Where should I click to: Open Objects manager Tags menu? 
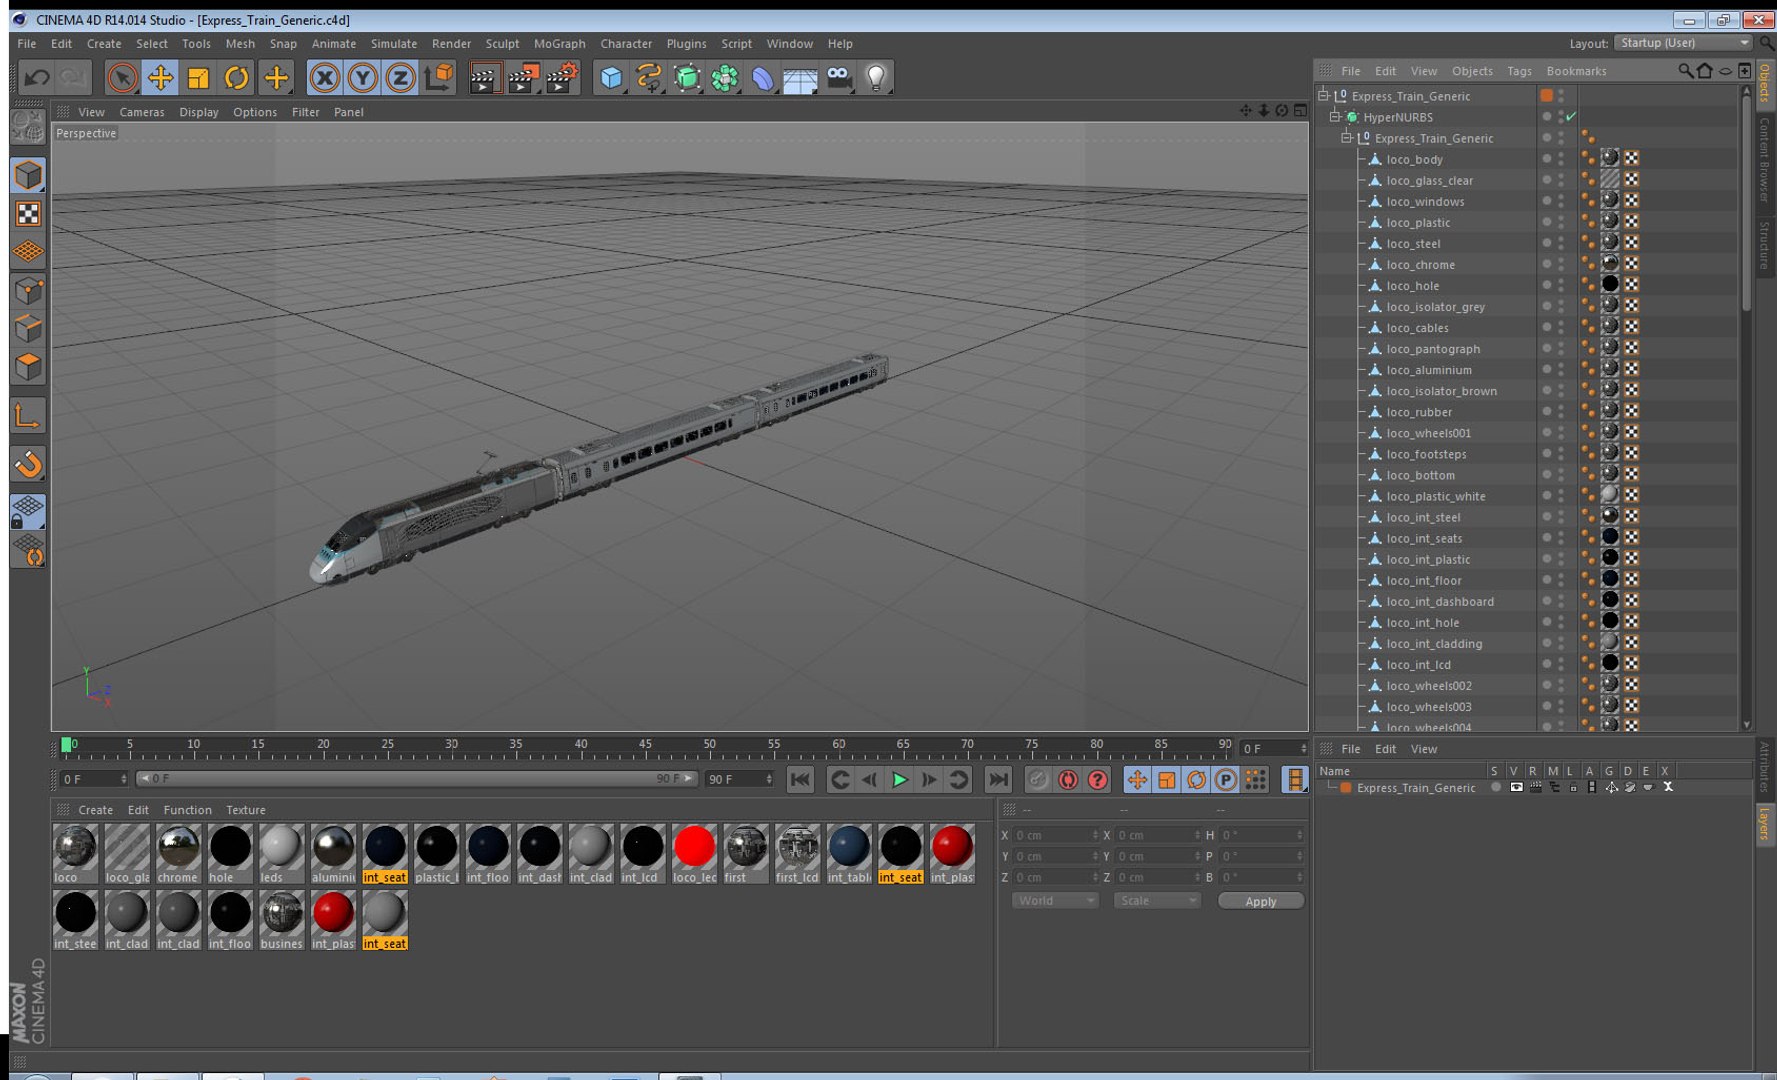(1519, 71)
